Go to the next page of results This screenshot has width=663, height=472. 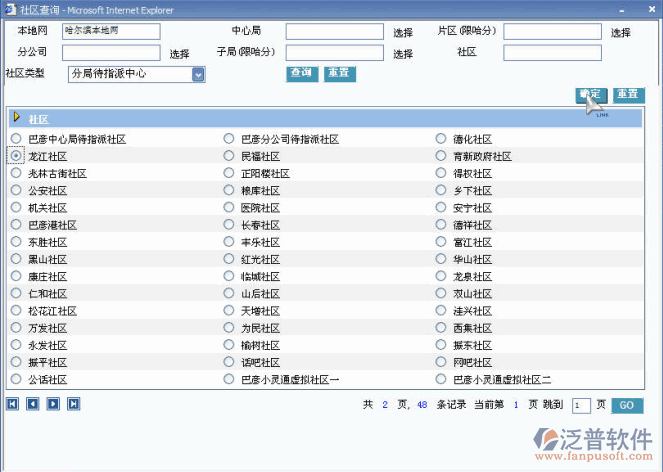tap(53, 404)
